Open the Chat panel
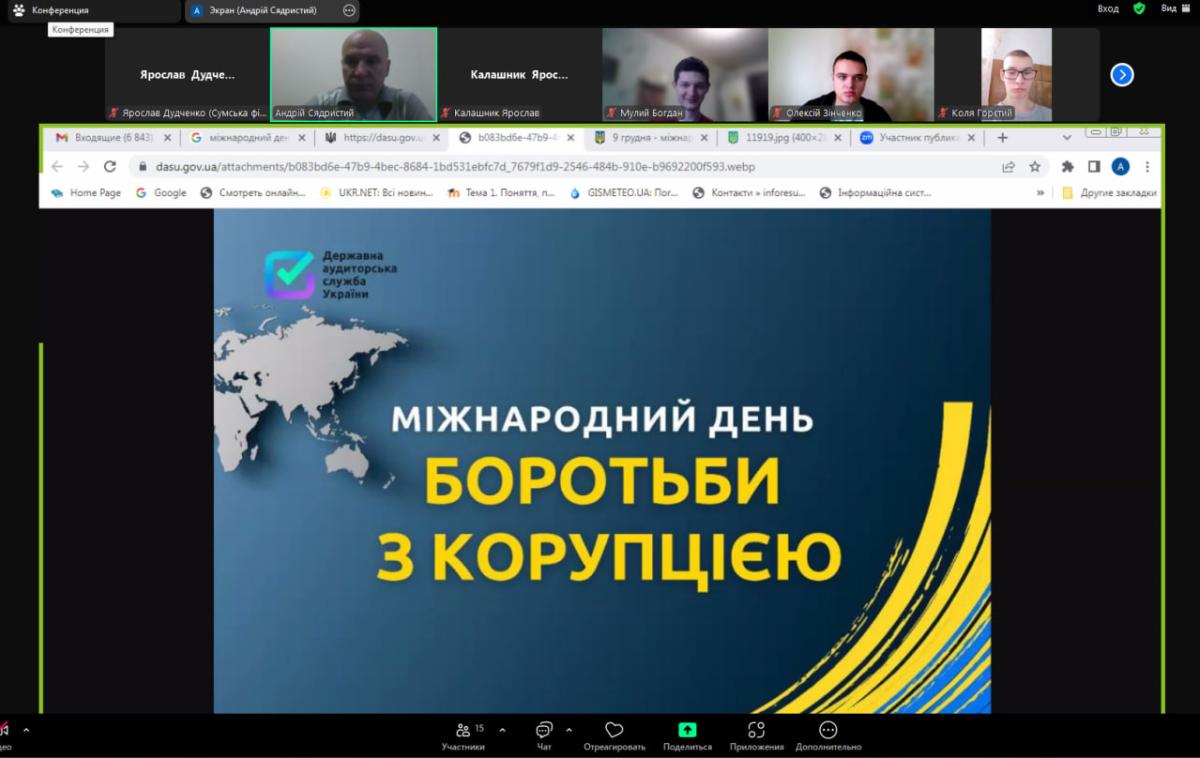Screen dimensions: 1200x758 pos(544,735)
